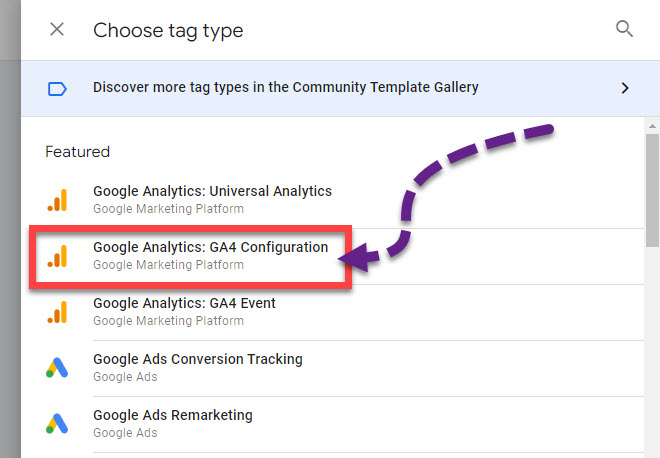Click the Google Ads Remarketing logo icon

(x=57, y=424)
